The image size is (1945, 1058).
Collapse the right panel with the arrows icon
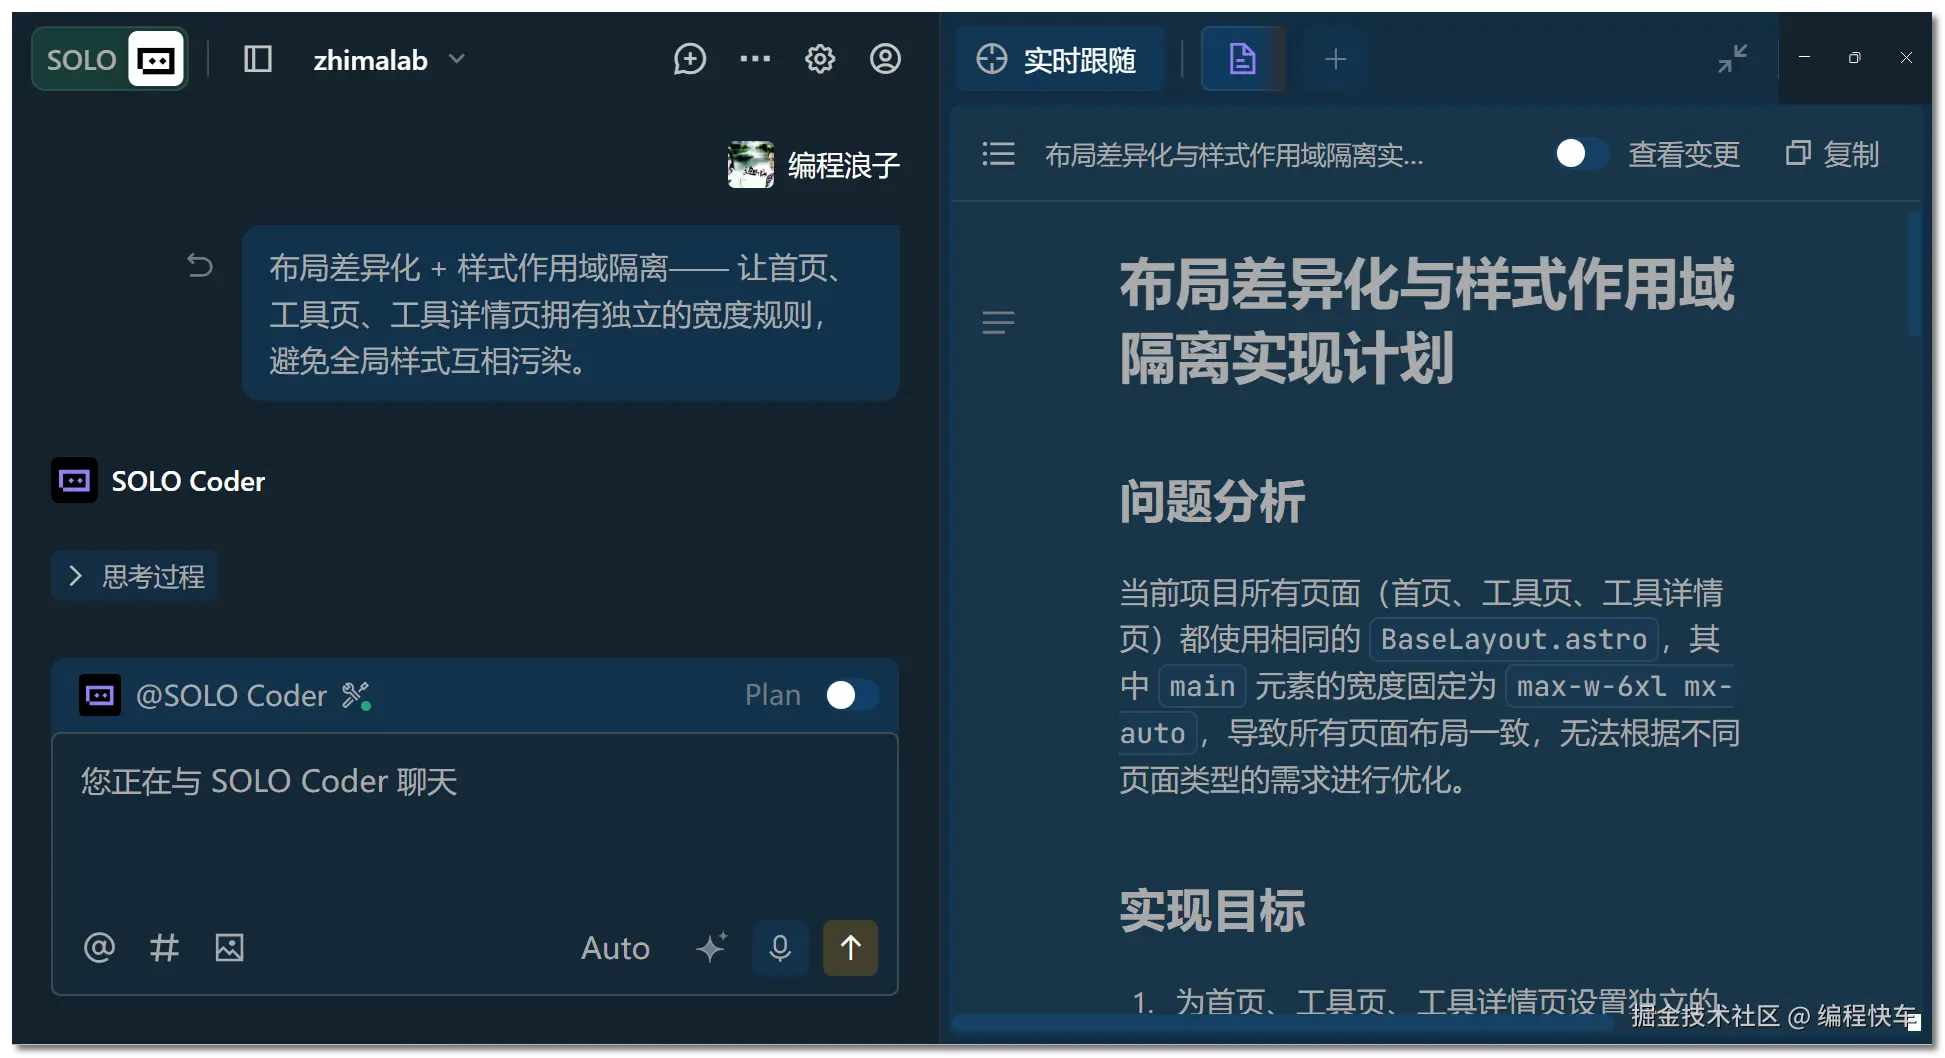(x=1732, y=58)
